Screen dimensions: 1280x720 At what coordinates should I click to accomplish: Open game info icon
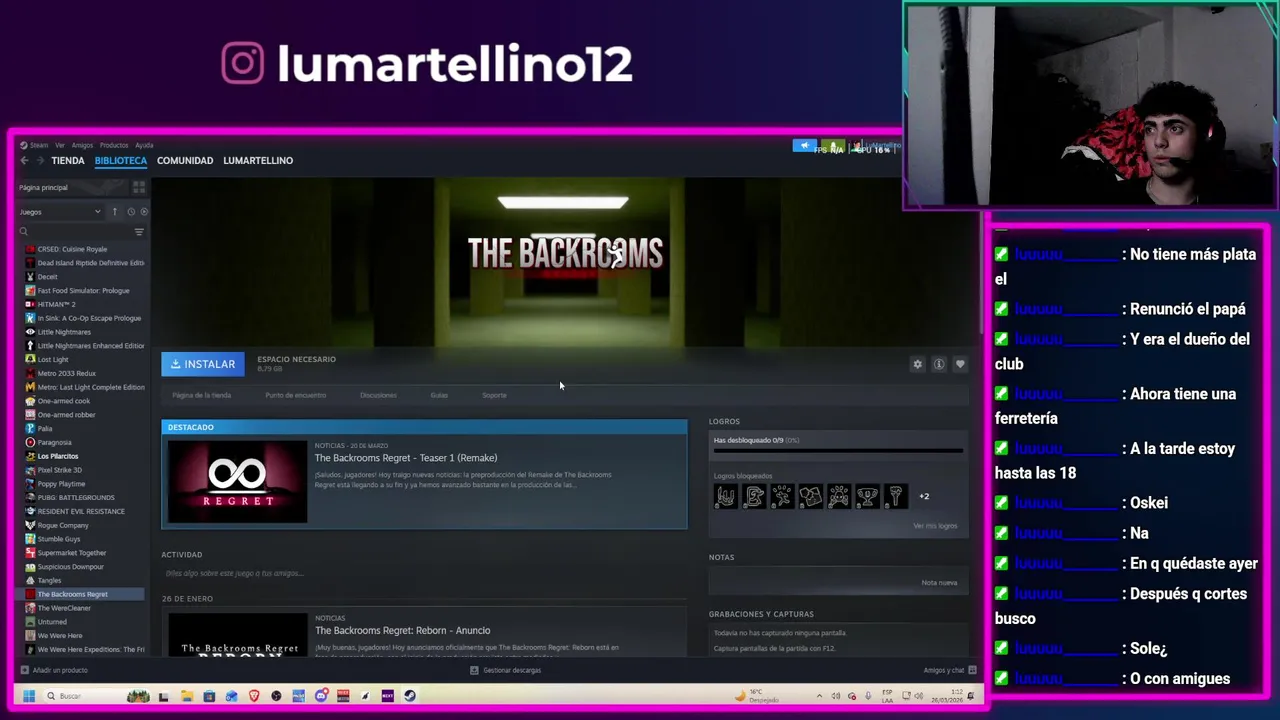pyautogui.click(x=939, y=364)
